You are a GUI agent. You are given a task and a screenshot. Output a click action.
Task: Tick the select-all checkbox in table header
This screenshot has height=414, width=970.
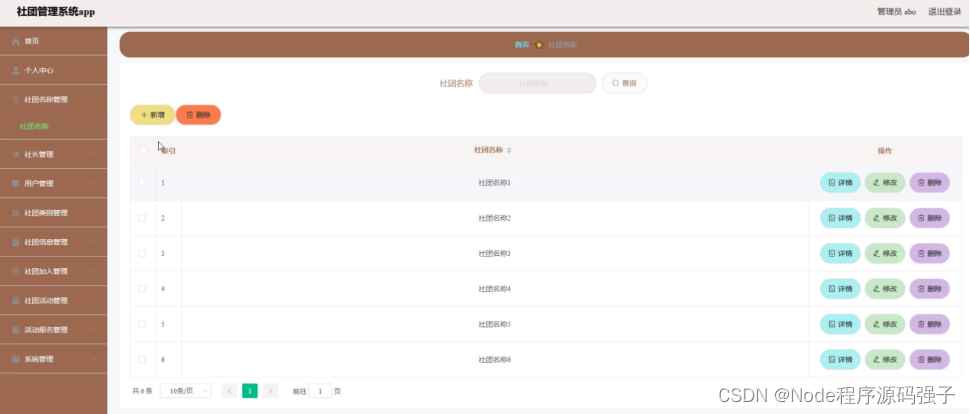click(x=143, y=150)
